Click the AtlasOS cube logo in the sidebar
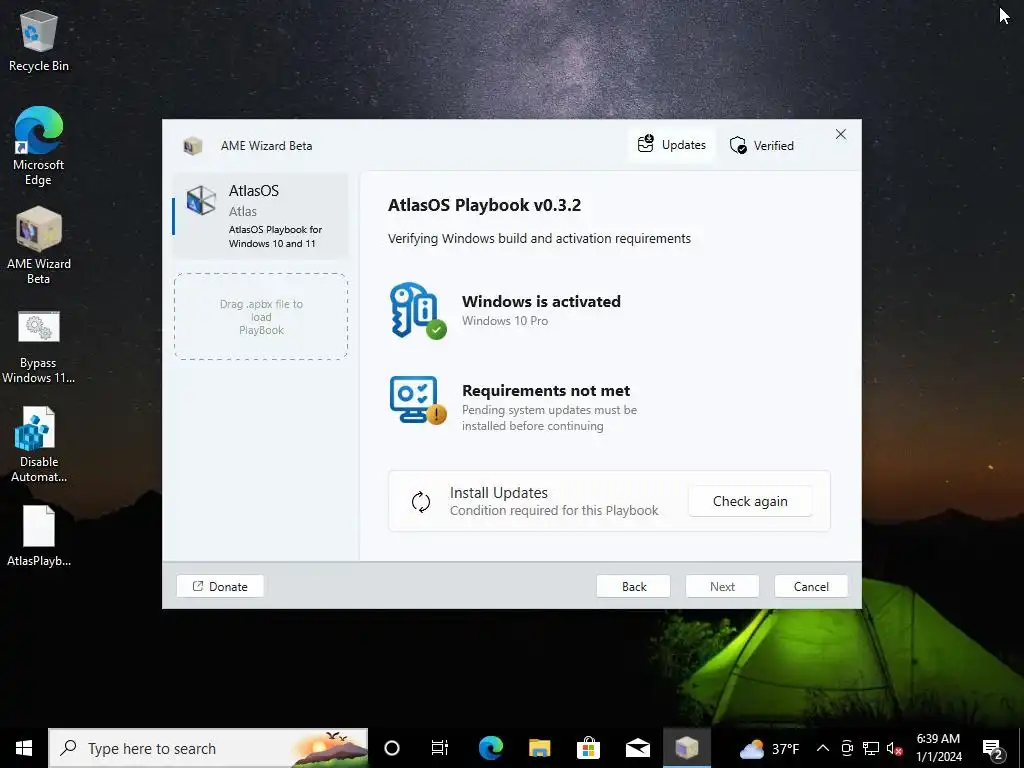1024x768 pixels. [200, 200]
